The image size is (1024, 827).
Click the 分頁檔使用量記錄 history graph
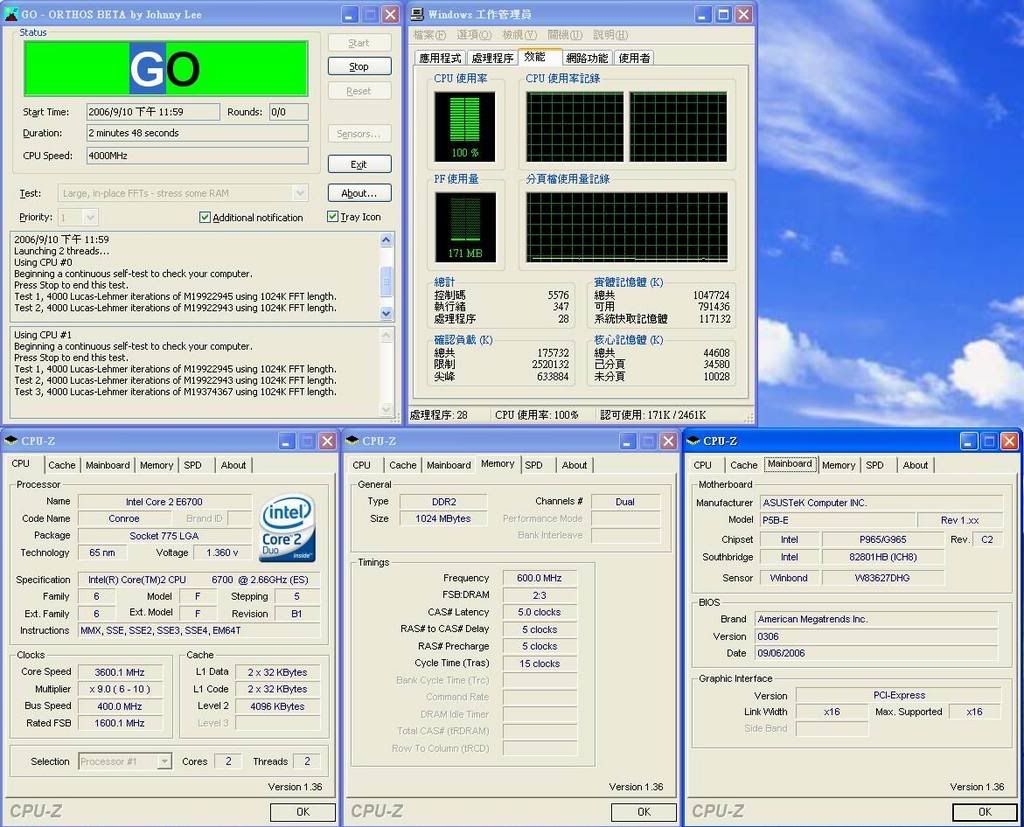click(x=627, y=227)
